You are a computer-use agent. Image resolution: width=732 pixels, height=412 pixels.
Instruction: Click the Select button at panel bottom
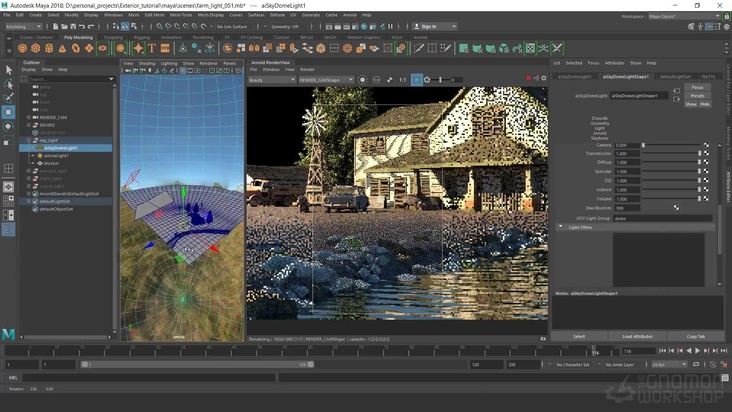coord(579,336)
